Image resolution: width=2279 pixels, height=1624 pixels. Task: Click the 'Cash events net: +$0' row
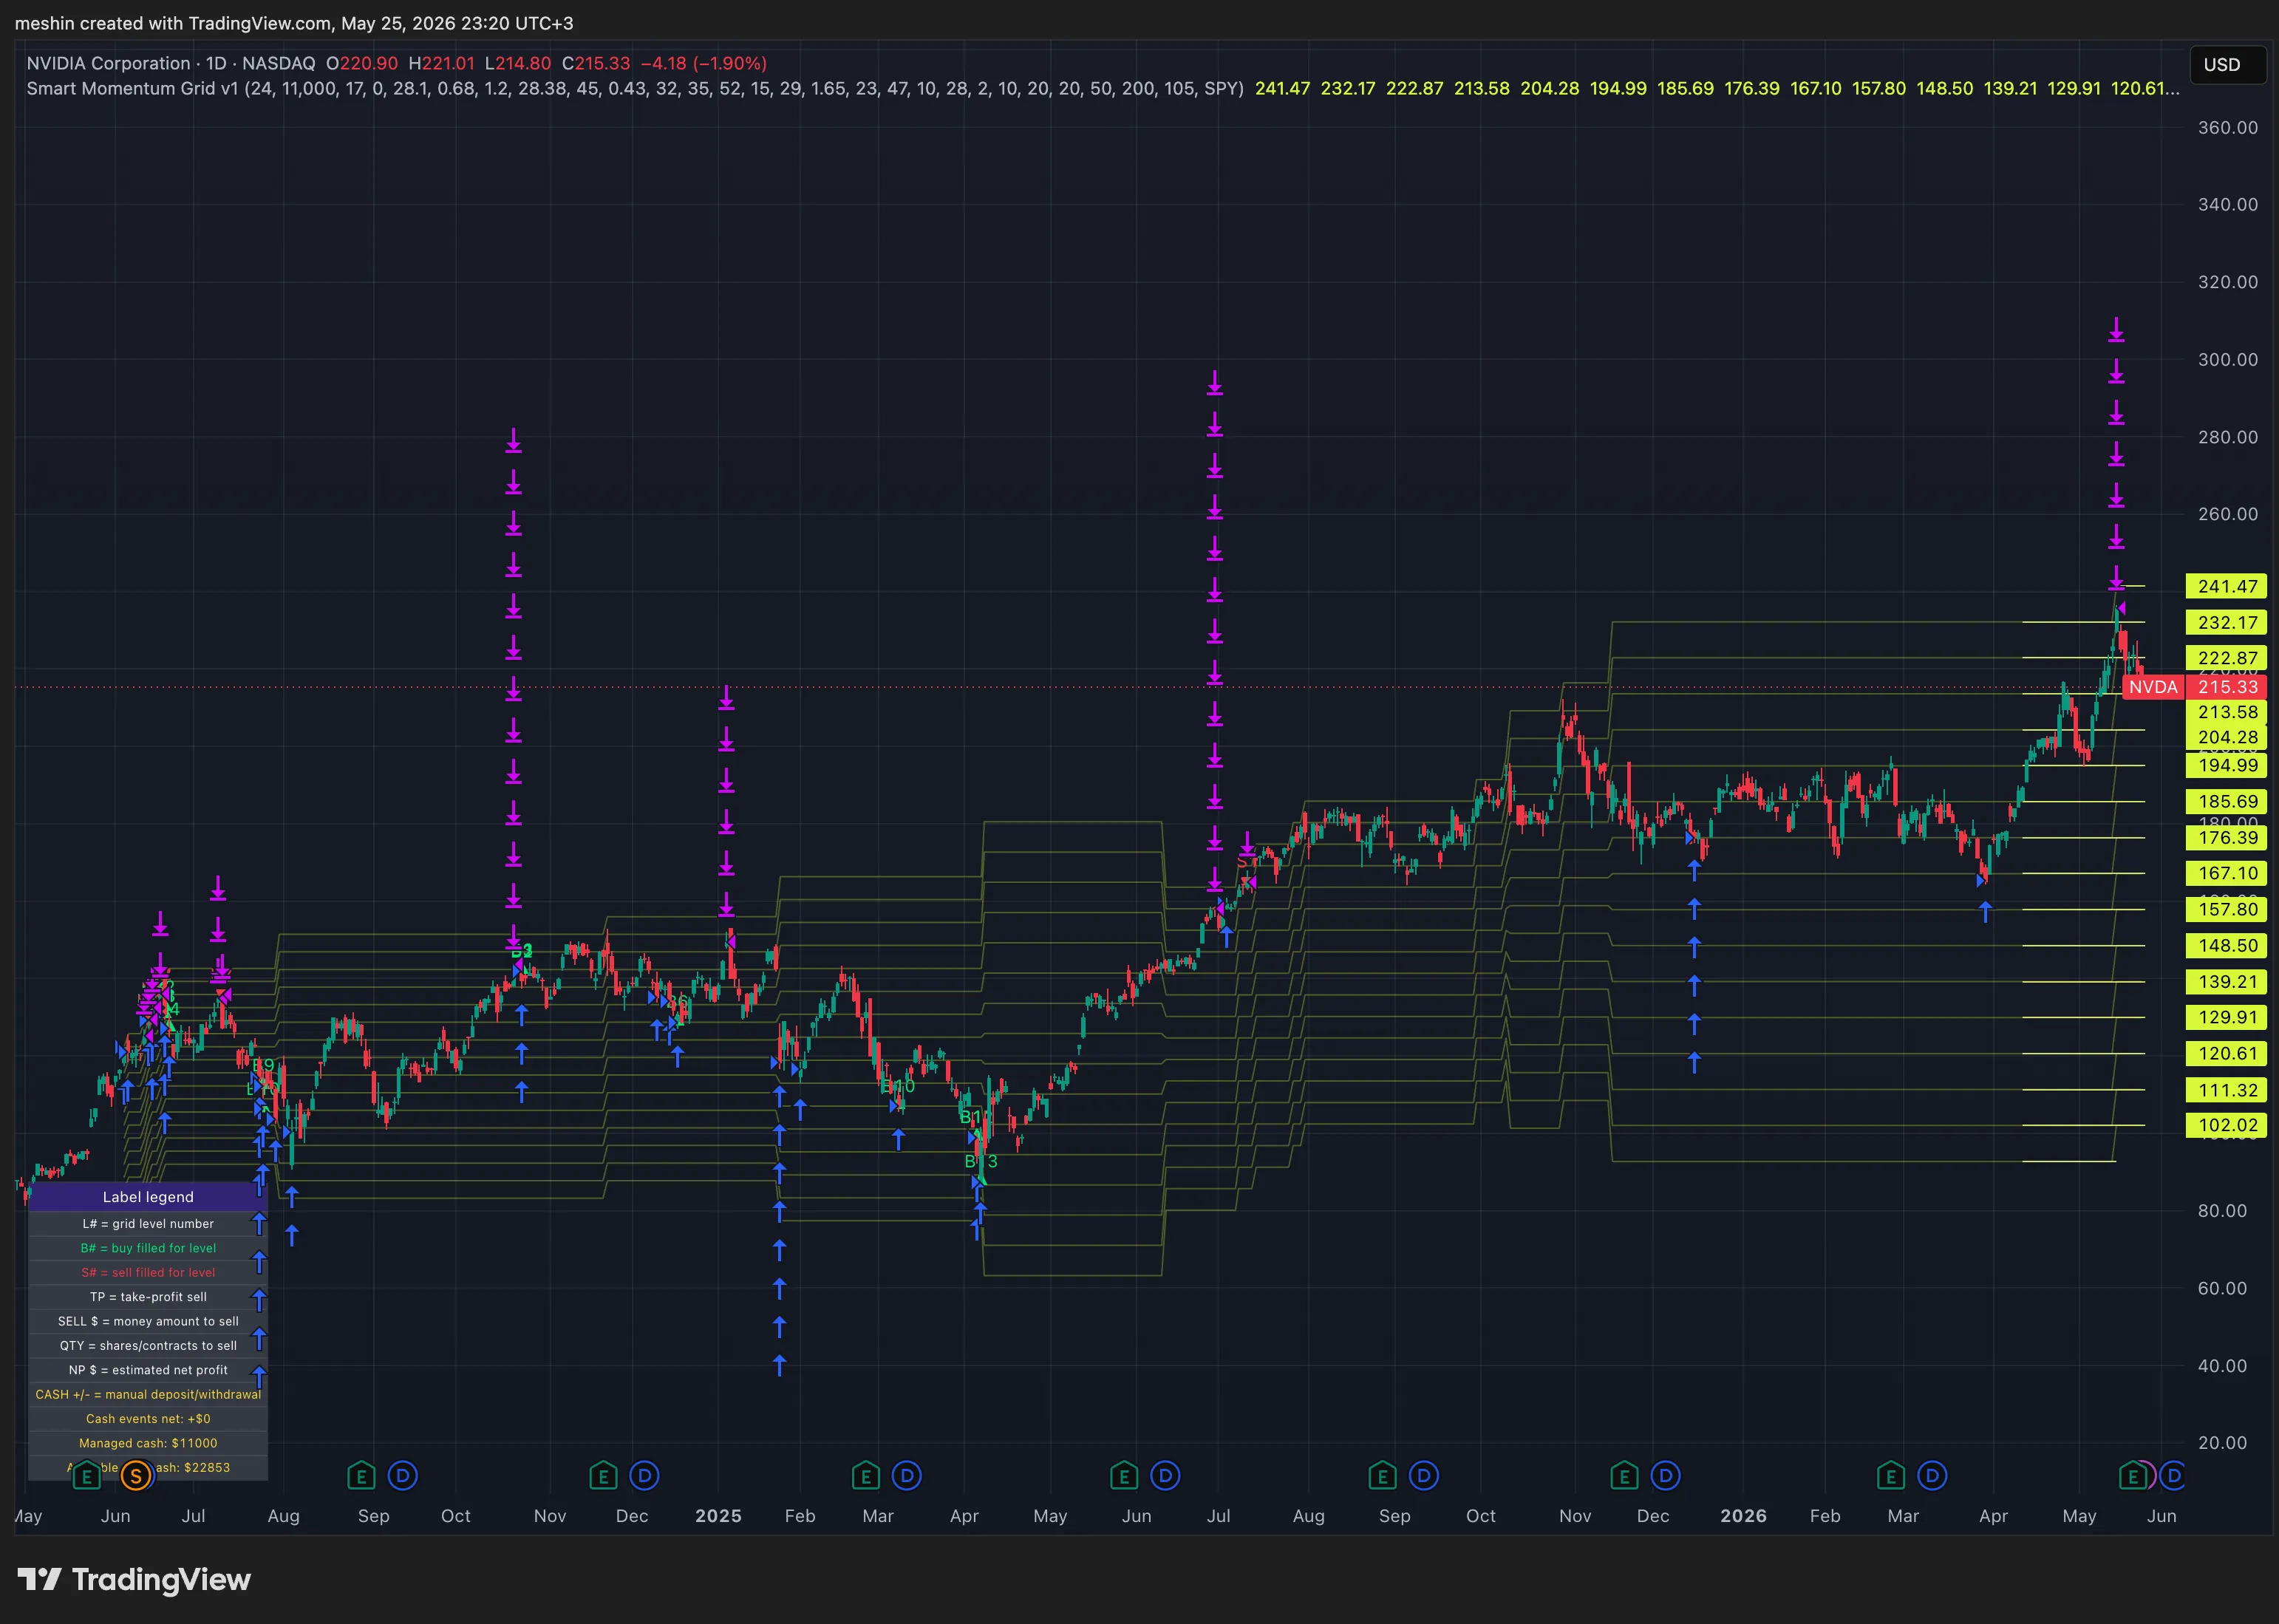pos(148,1419)
